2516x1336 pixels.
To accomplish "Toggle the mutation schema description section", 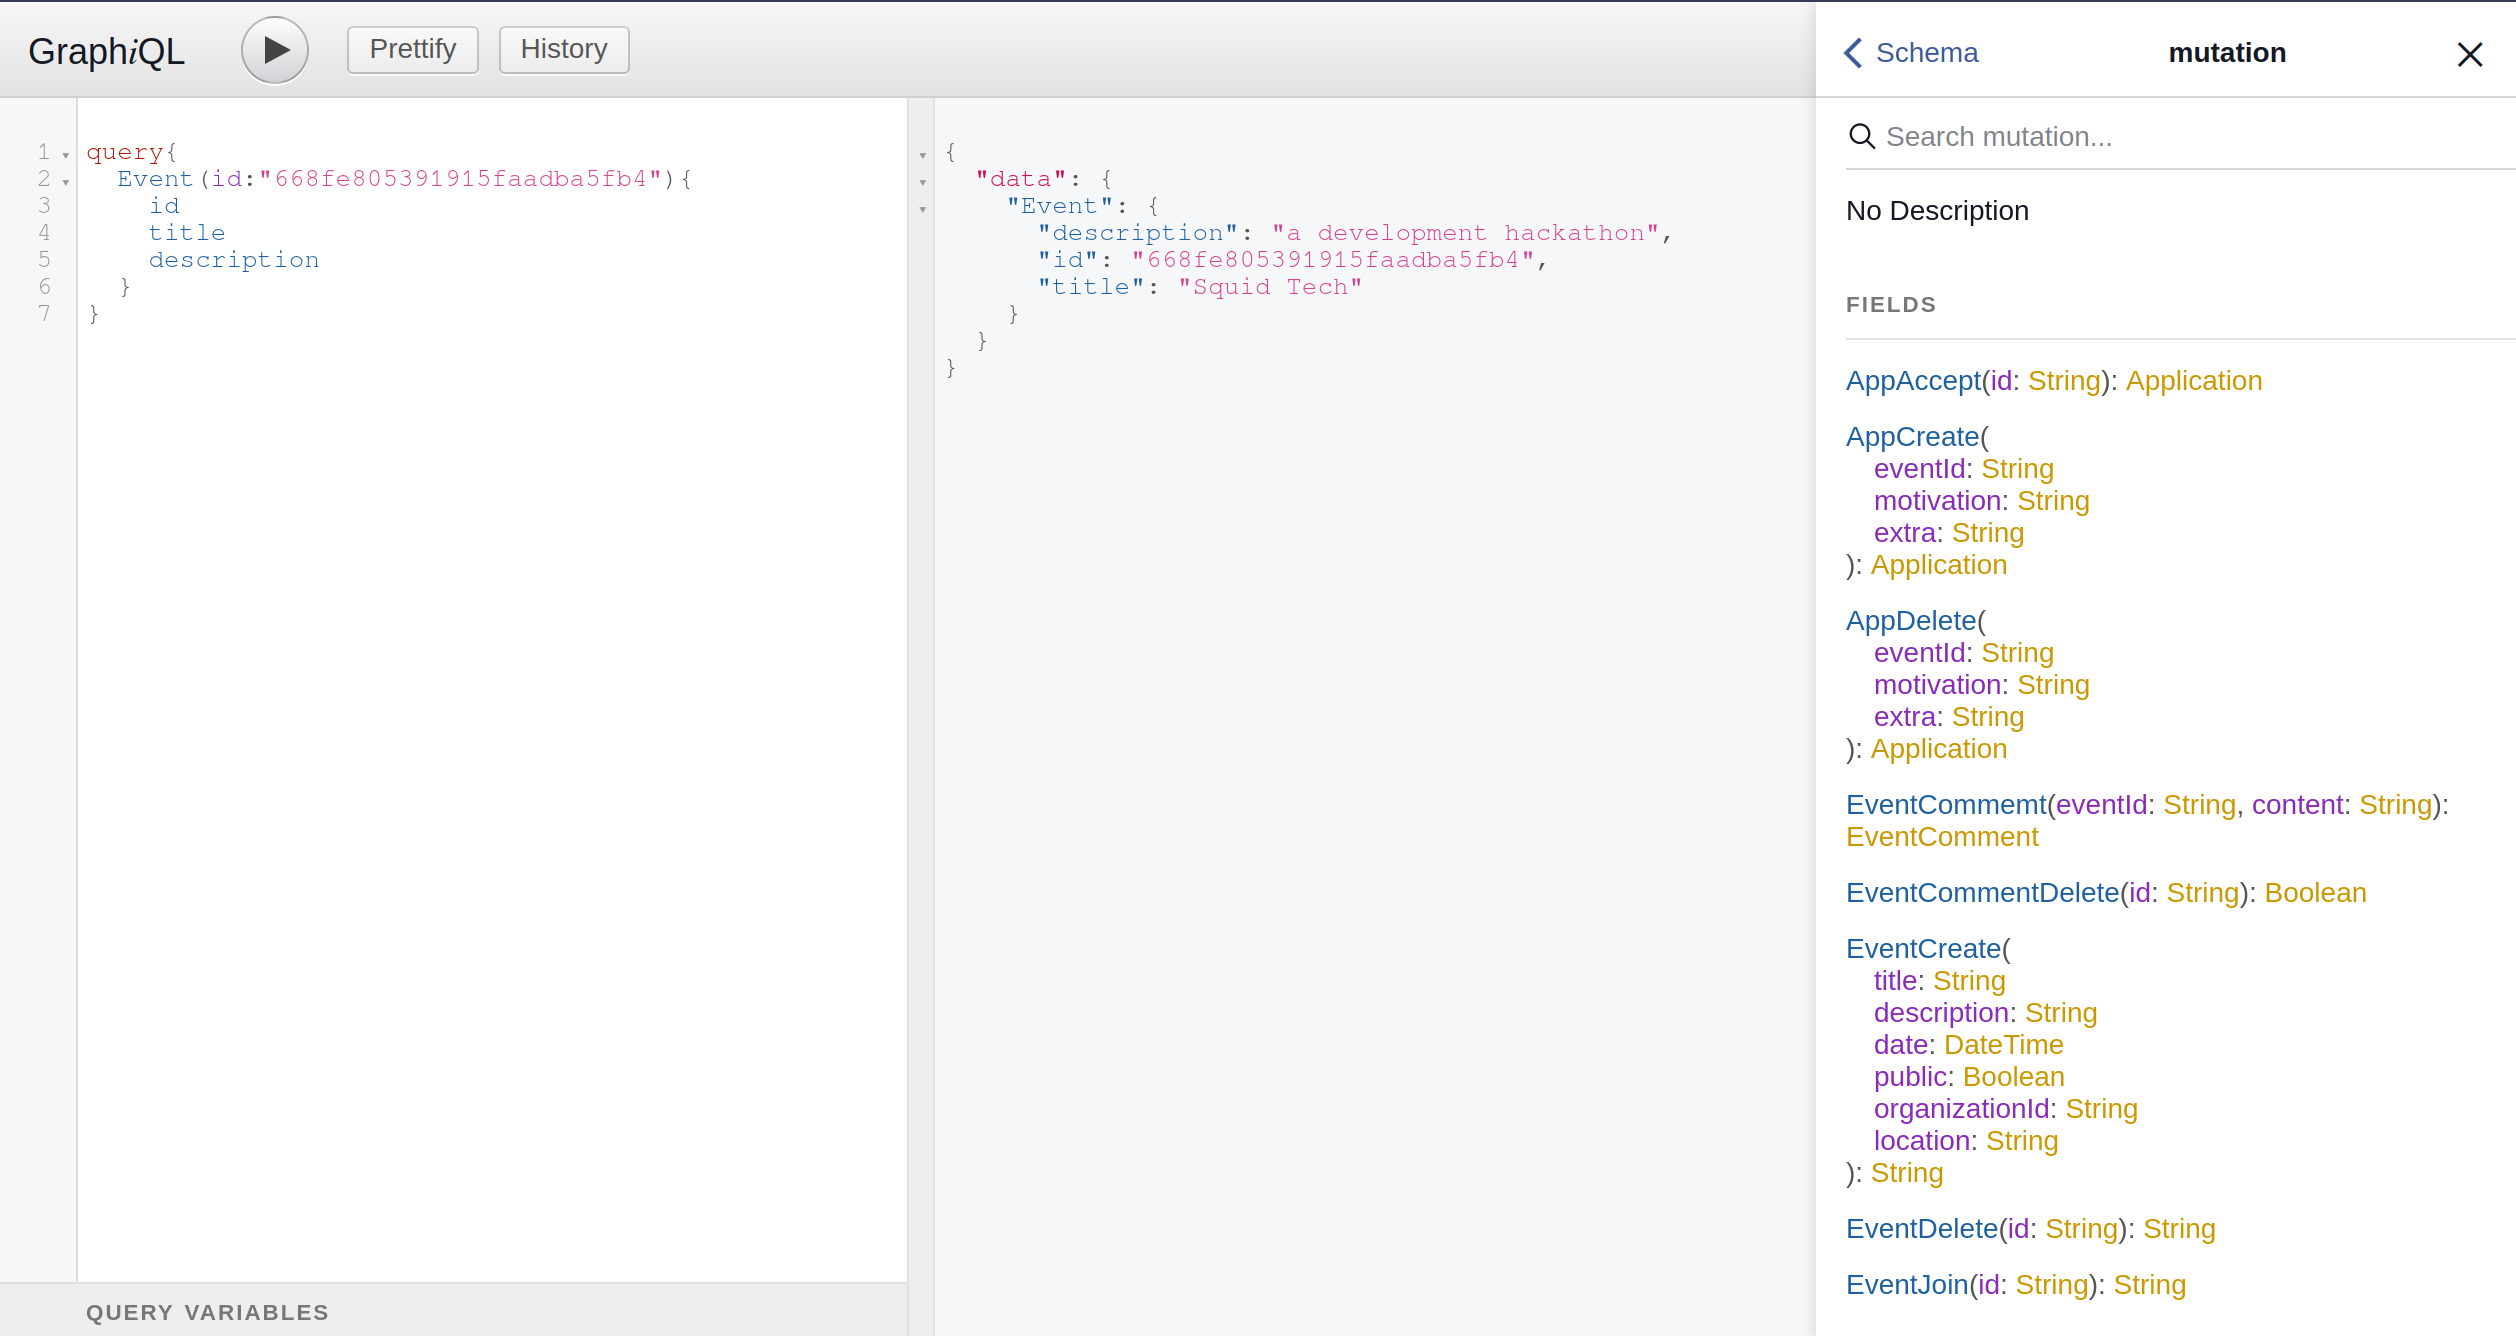I will pyautogui.click(x=1937, y=210).
